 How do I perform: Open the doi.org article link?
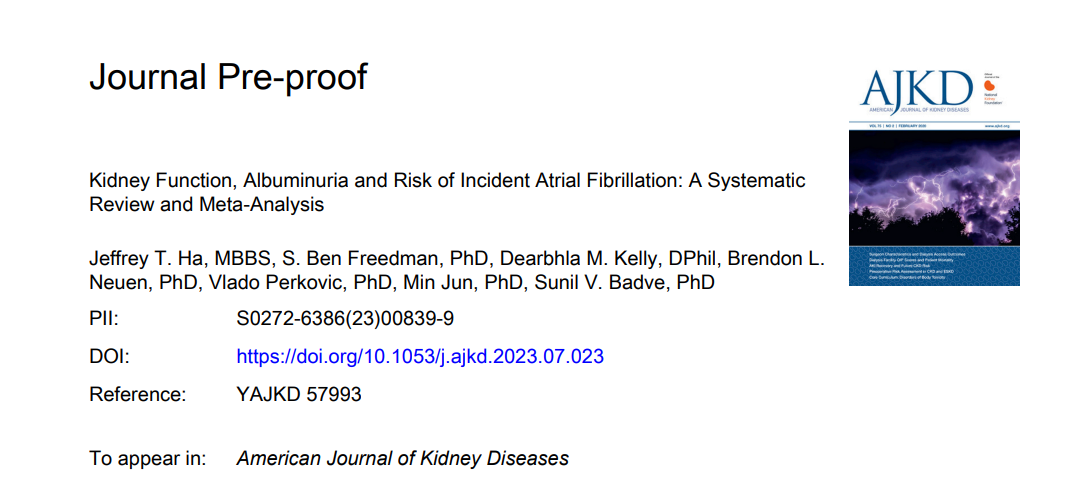(x=420, y=357)
